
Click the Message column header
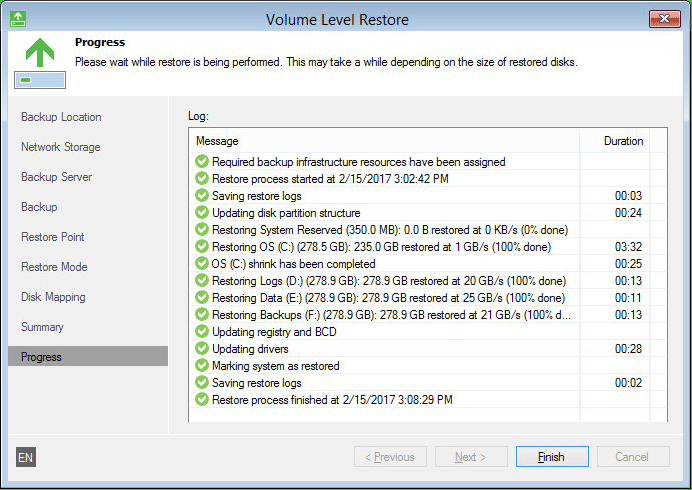384,141
